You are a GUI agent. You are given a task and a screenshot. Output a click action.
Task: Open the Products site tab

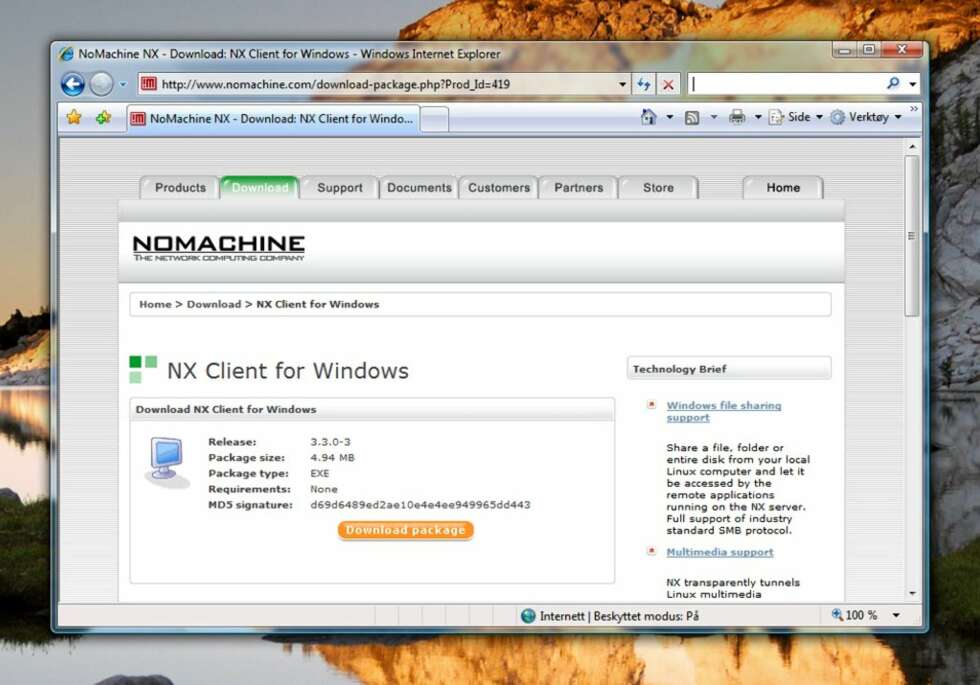pyautogui.click(x=180, y=188)
